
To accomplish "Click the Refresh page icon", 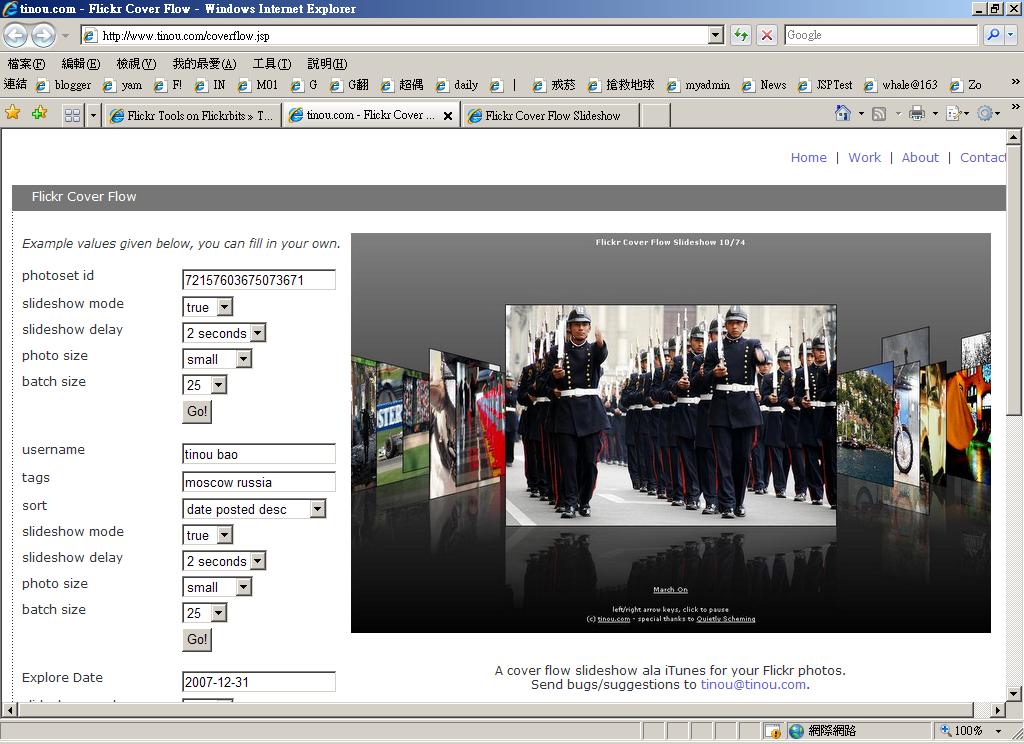I will (x=741, y=35).
